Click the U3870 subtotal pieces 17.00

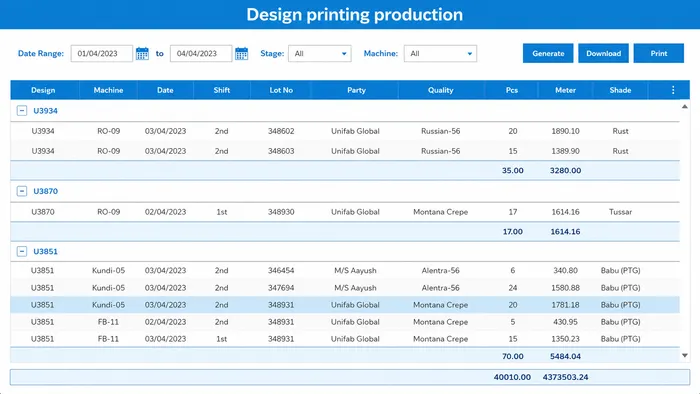coord(512,232)
